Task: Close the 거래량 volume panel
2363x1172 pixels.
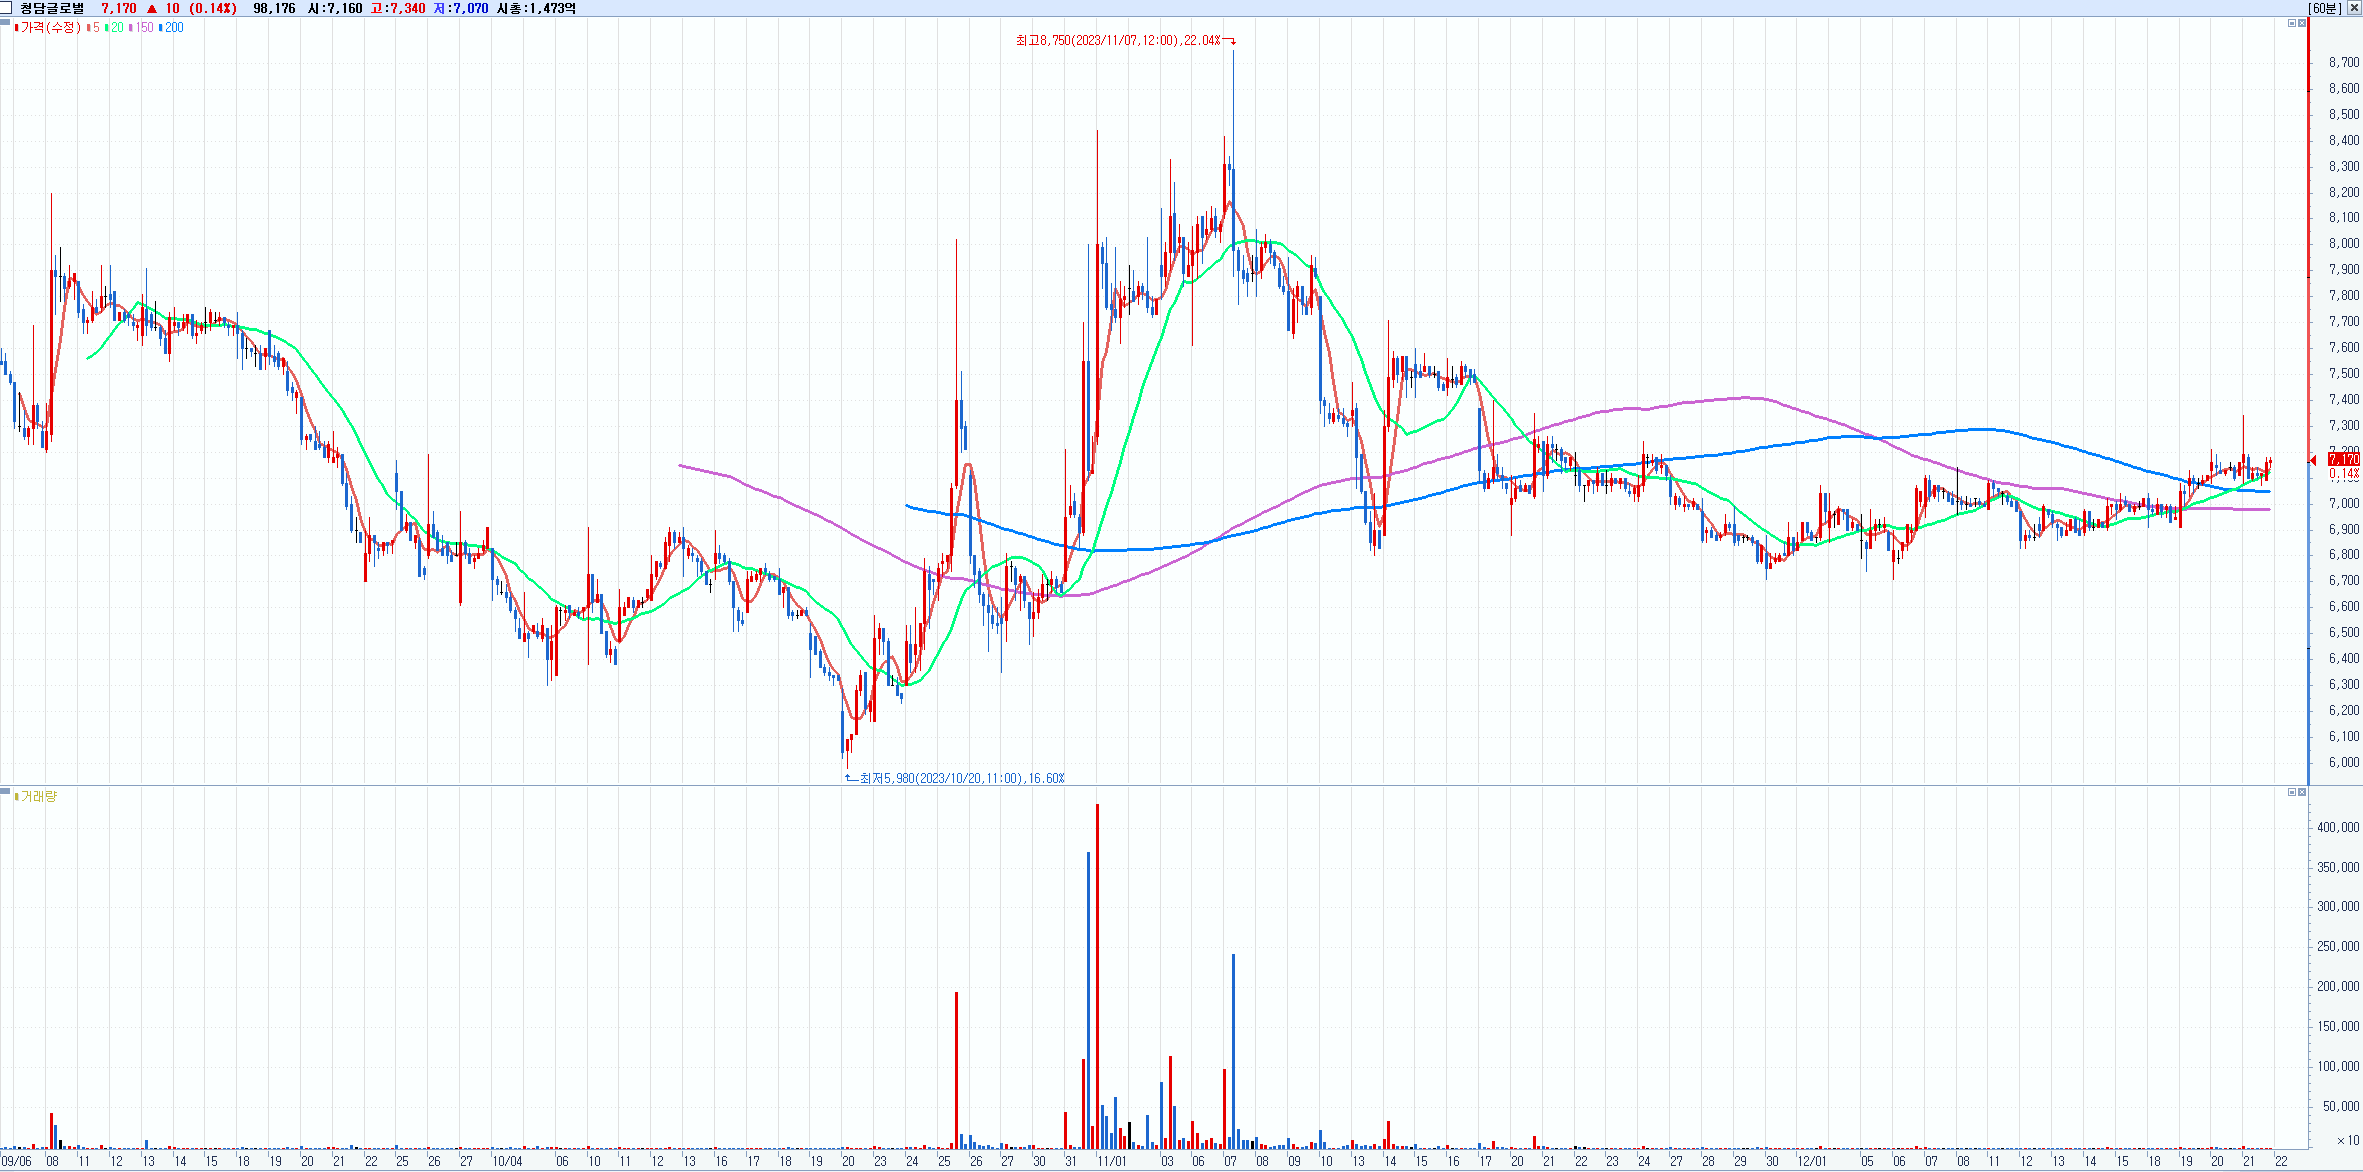Action: click(2302, 792)
